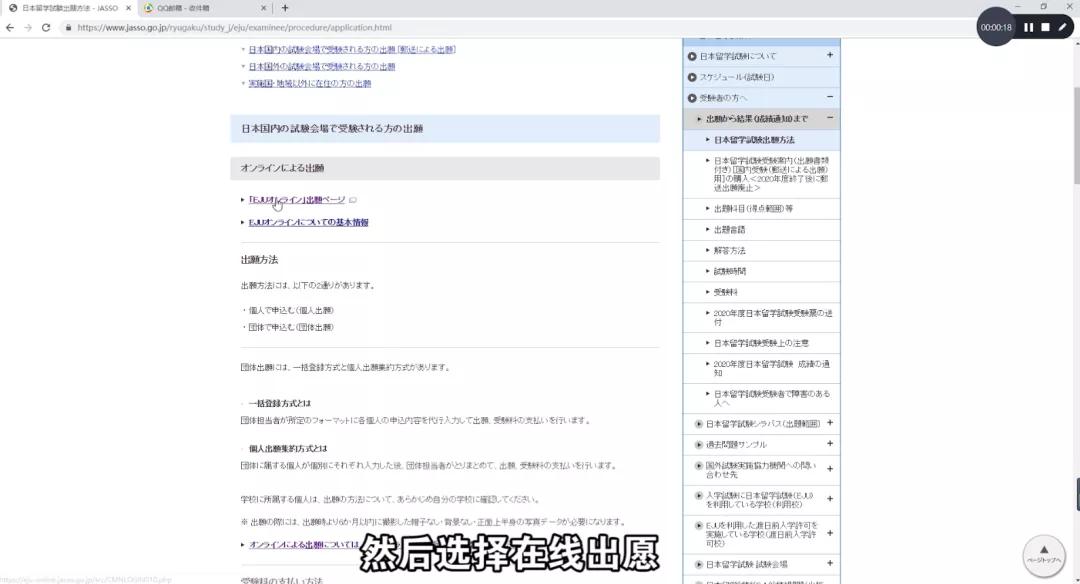Click the ページトップへ back-to-top button
Image resolution: width=1080 pixels, height=584 pixels.
click(1043, 555)
